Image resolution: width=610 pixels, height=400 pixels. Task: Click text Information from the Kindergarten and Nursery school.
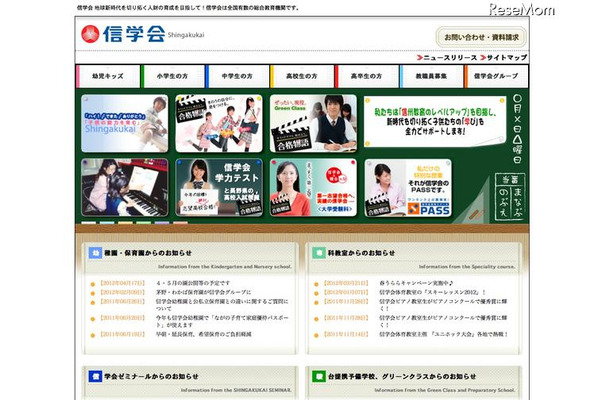point(224,267)
